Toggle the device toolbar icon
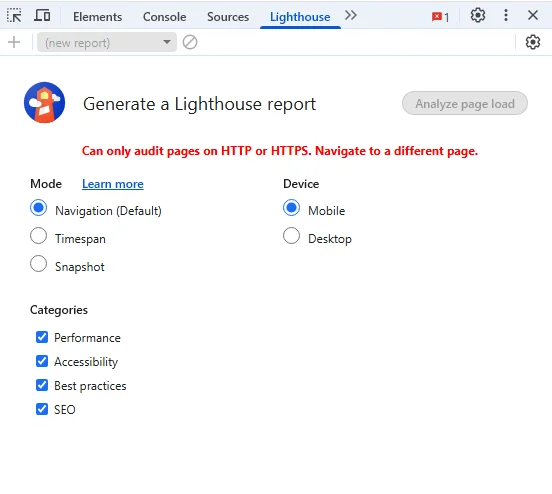 pos(42,16)
